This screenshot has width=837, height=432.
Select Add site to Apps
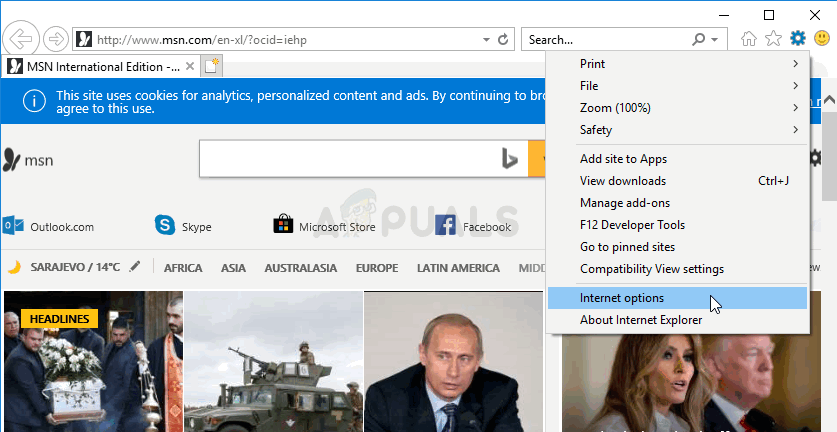click(677, 159)
